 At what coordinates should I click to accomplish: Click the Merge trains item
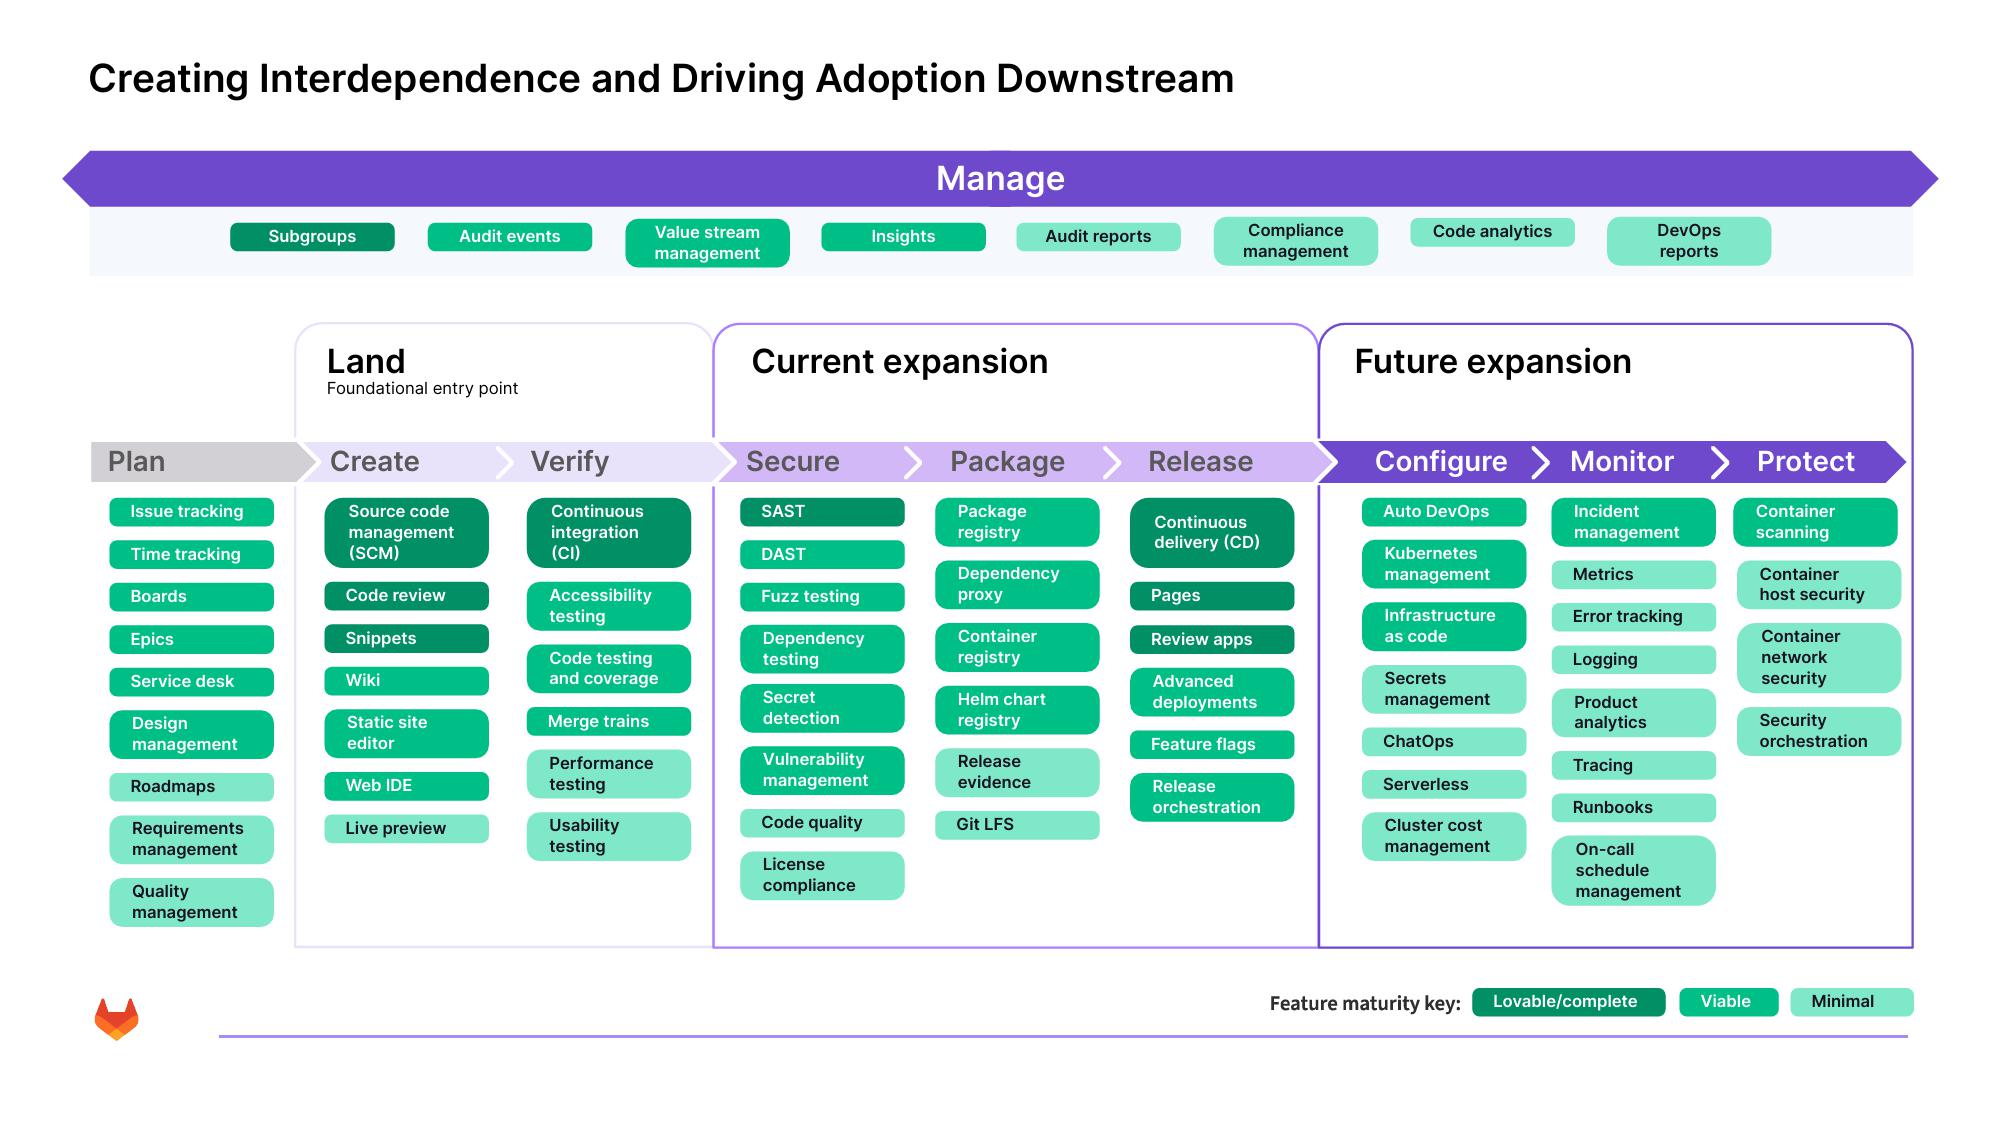point(609,721)
